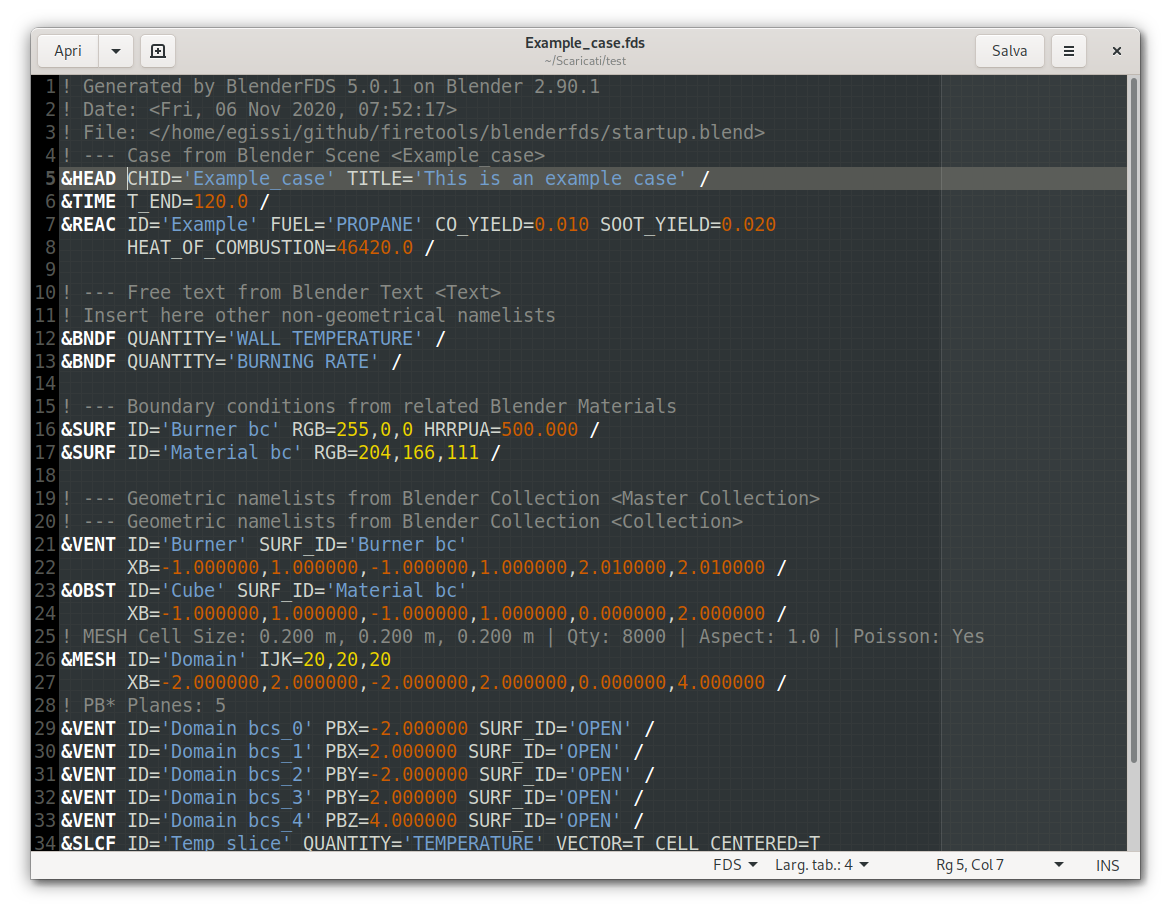Click the vertical scrollbar on the right
The height and width of the screenshot is (917, 1175).
point(1133,420)
